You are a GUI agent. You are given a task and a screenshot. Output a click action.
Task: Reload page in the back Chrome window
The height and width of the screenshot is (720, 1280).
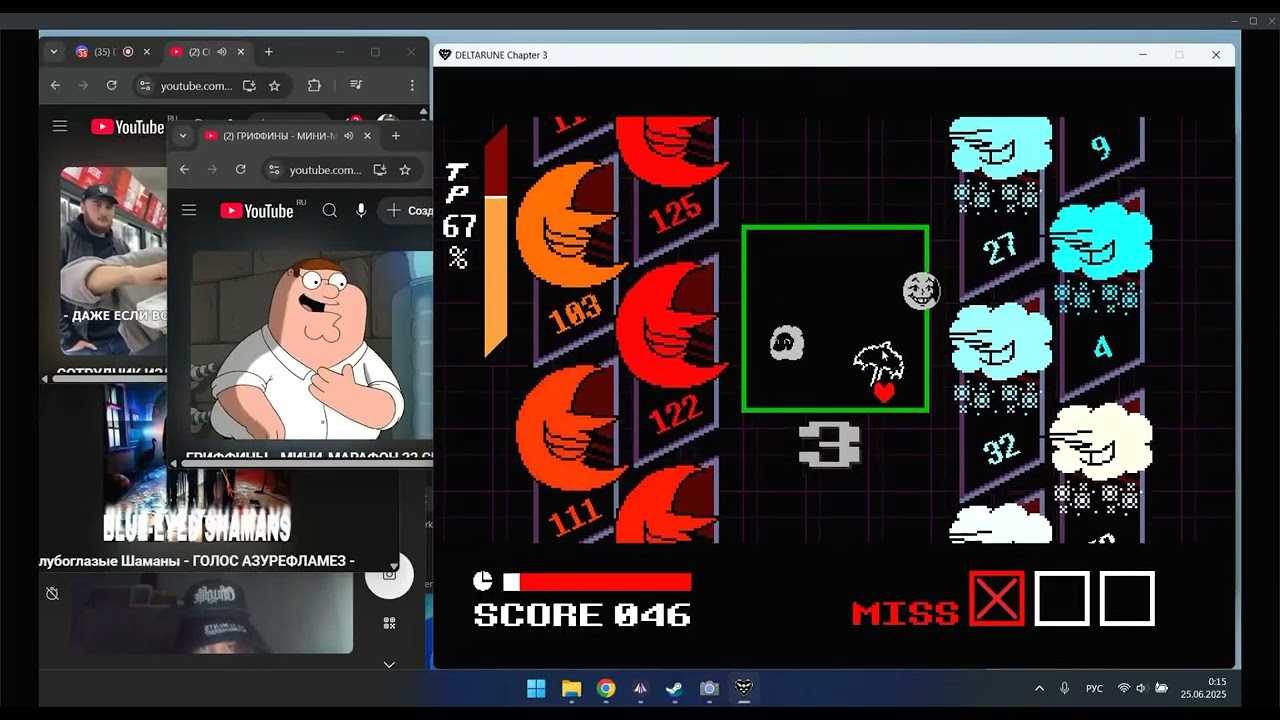click(111, 86)
